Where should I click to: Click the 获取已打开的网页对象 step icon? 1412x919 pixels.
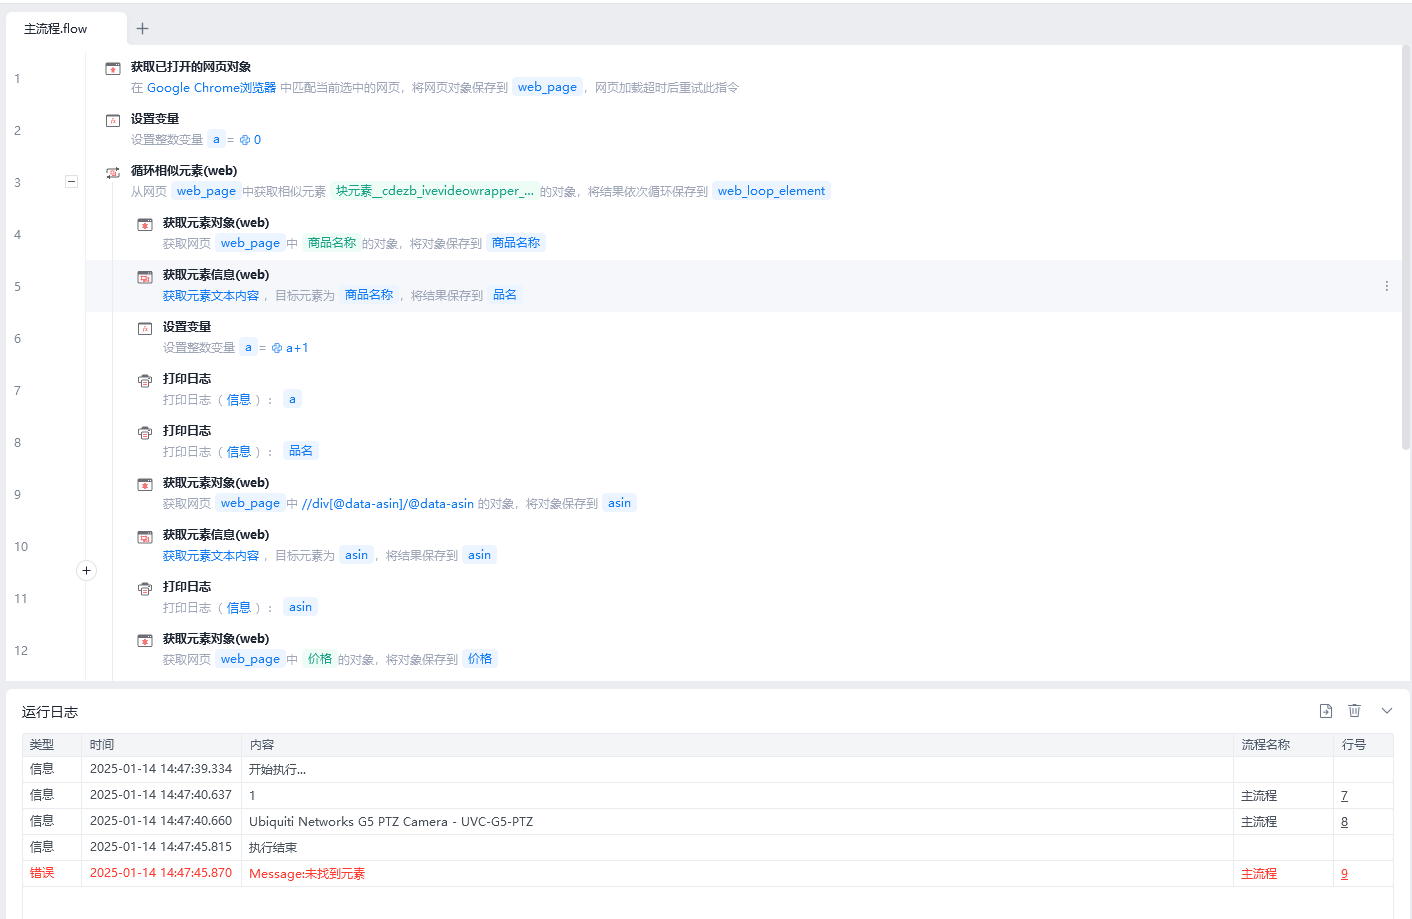tap(113, 69)
